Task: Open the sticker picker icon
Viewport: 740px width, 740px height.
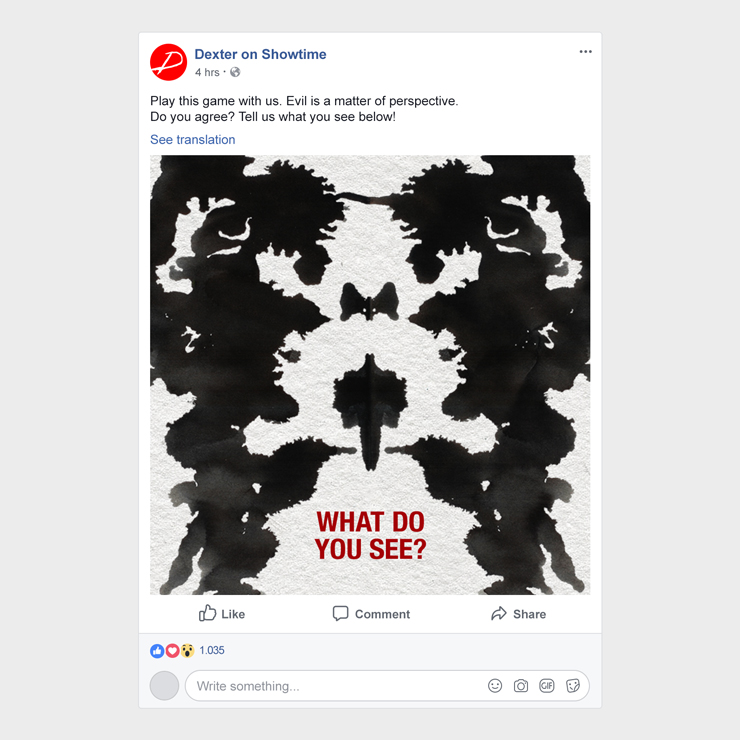Action: [x=572, y=686]
